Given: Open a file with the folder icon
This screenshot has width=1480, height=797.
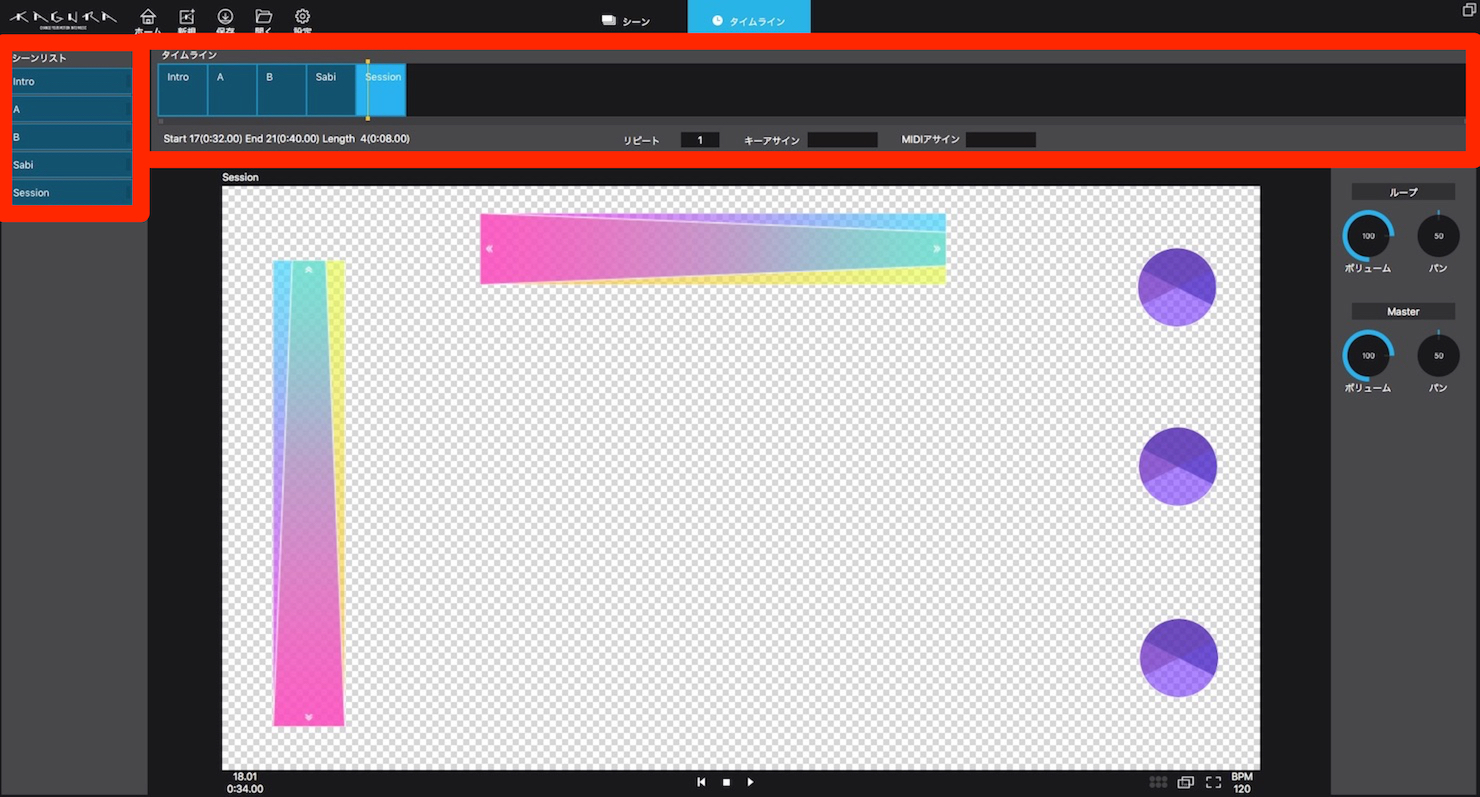Looking at the screenshot, I should [264, 18].
